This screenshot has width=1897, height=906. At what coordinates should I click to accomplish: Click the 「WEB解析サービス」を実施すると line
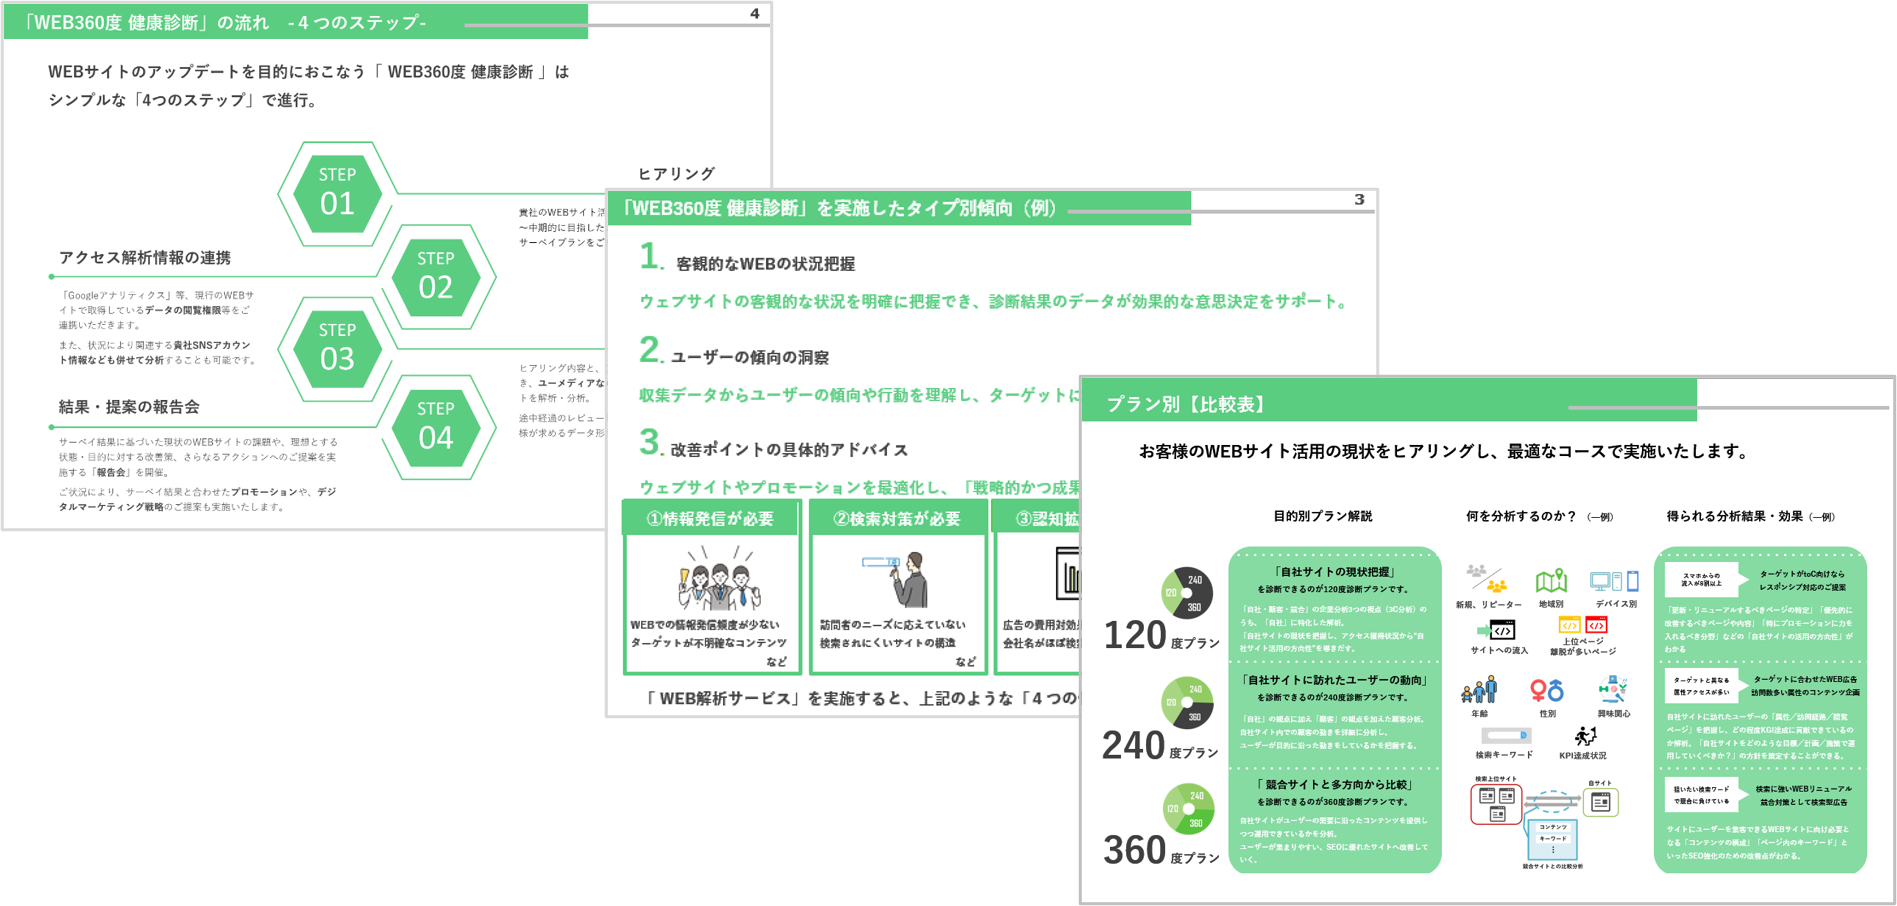coord(863,699)
